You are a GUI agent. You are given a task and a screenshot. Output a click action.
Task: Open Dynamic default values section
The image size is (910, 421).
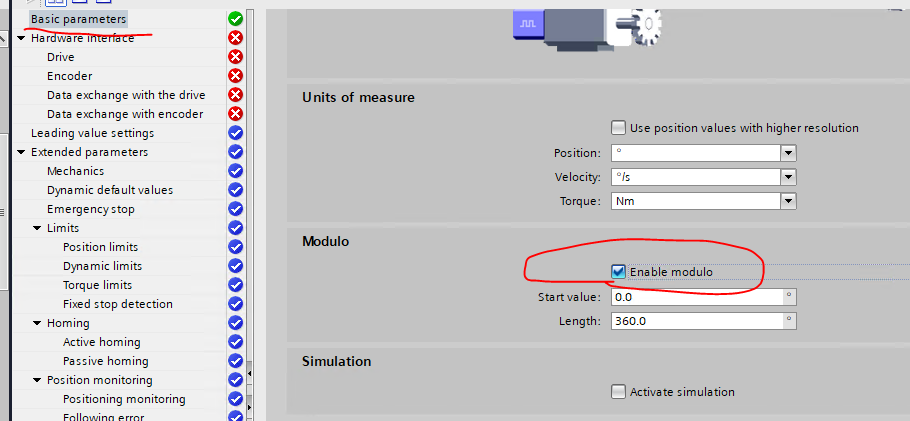109,190
